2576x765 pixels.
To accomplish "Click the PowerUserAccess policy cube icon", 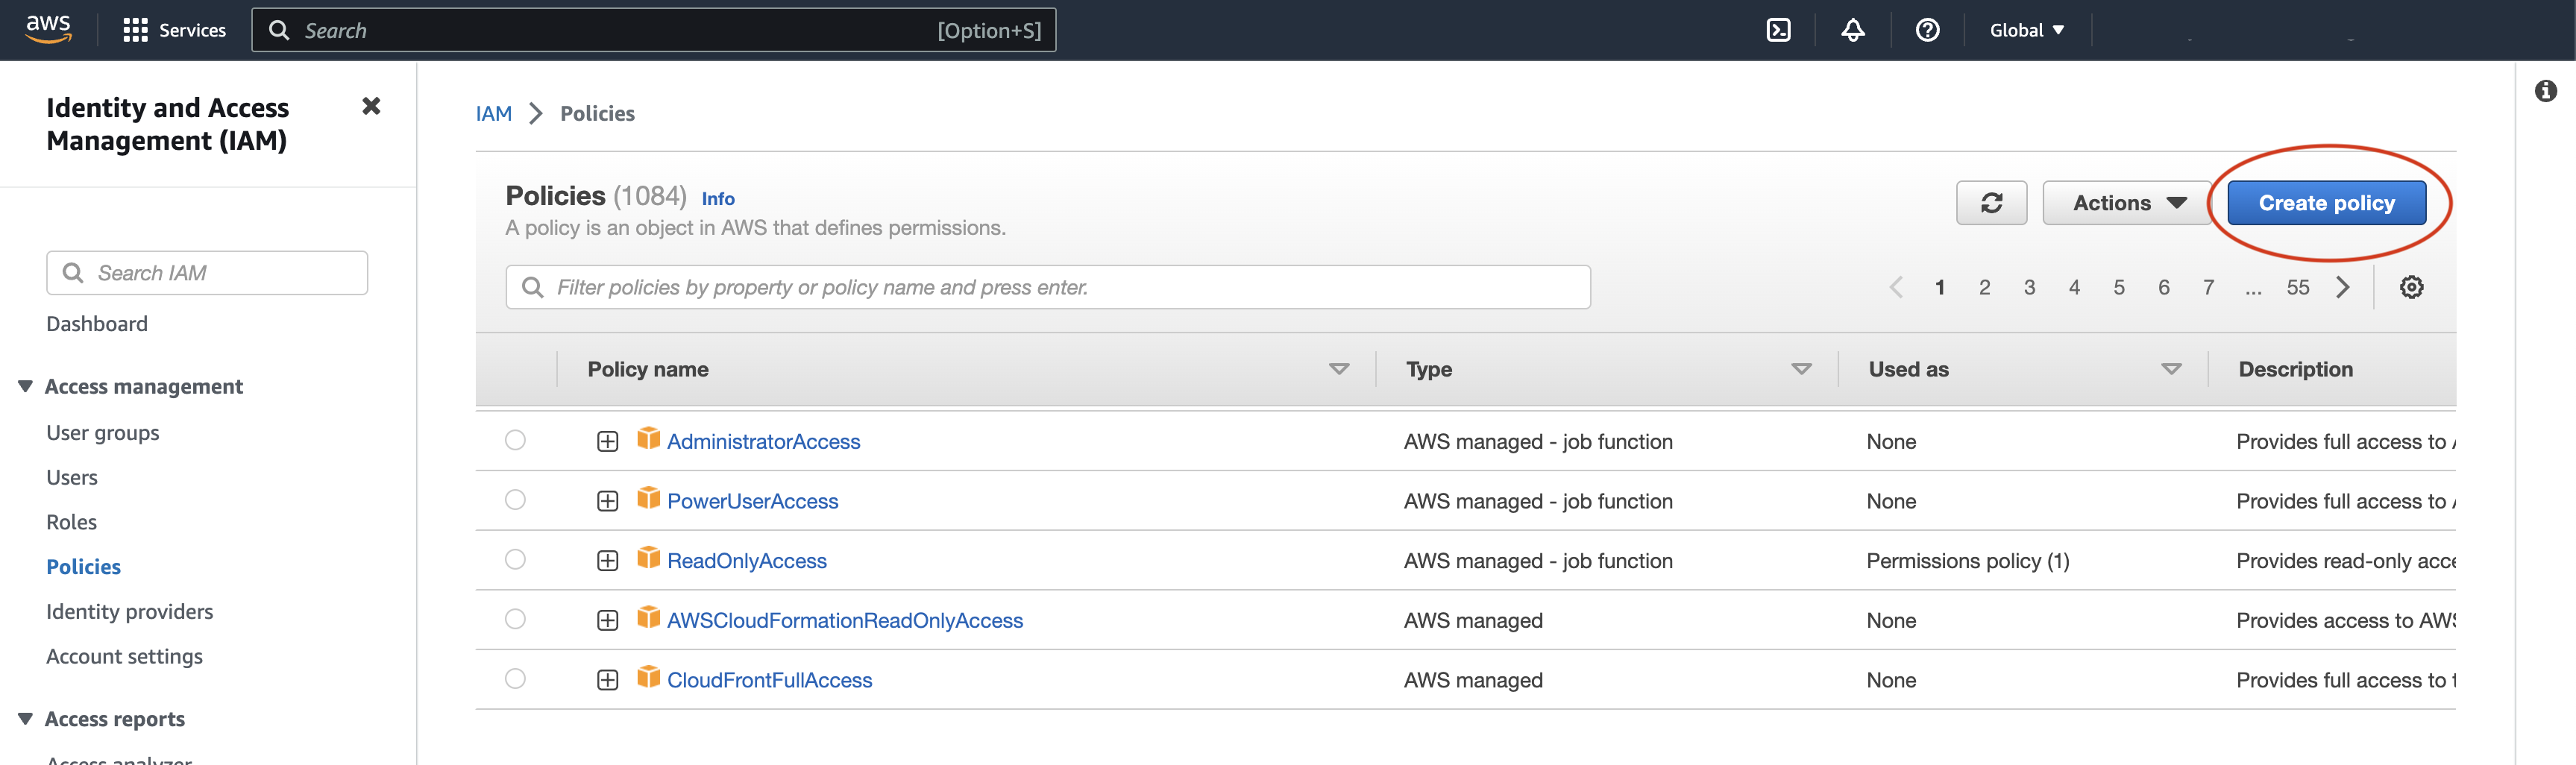I will click(648, 498).
